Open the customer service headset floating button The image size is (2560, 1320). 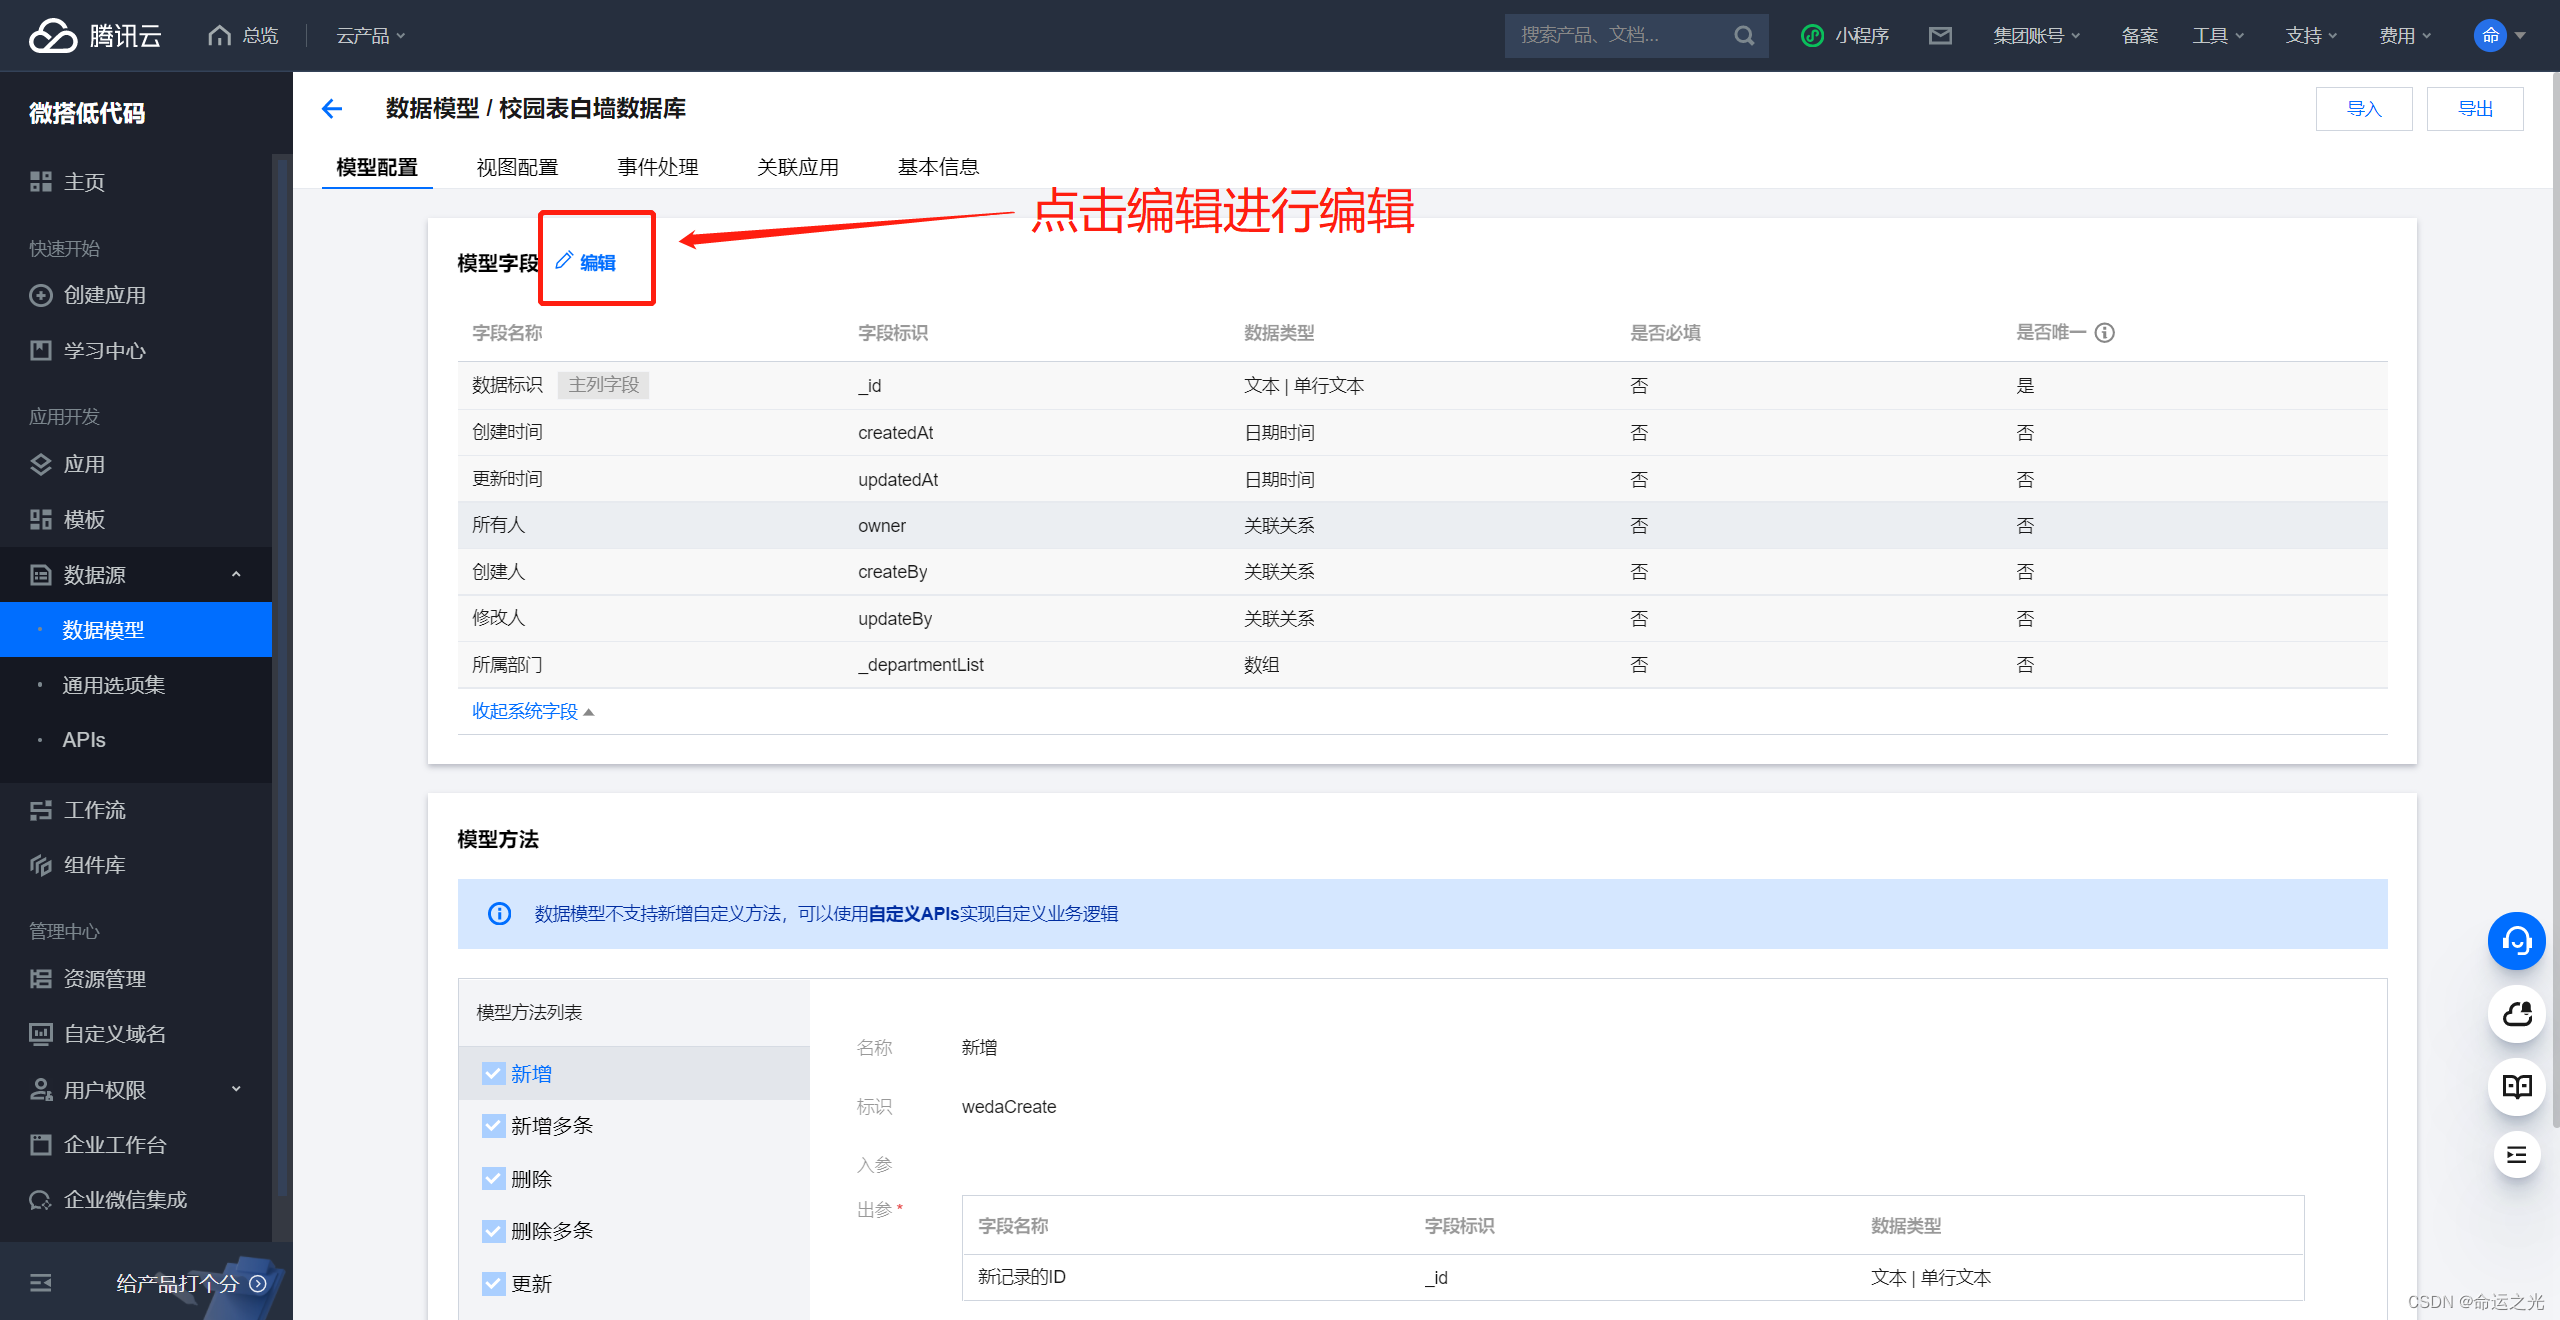[x=2516, y=941]
